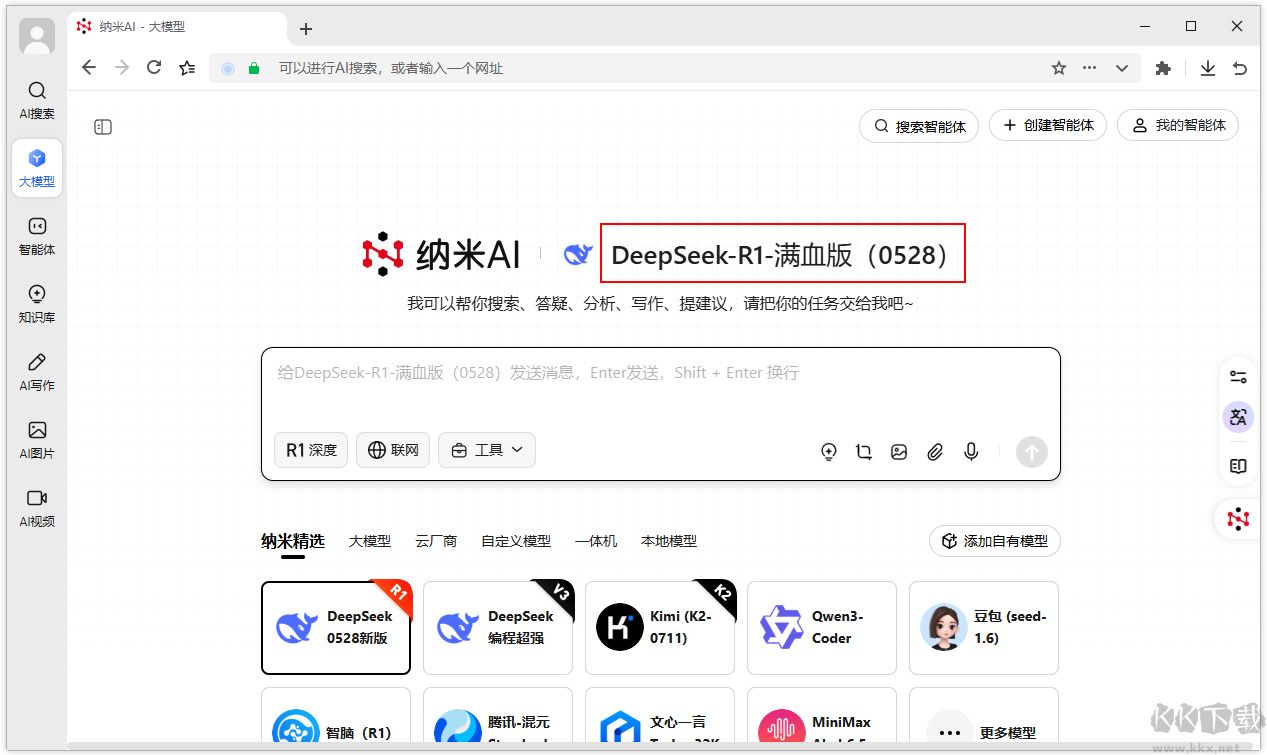Take a screenshot using the crop icon

pos(863,452)
